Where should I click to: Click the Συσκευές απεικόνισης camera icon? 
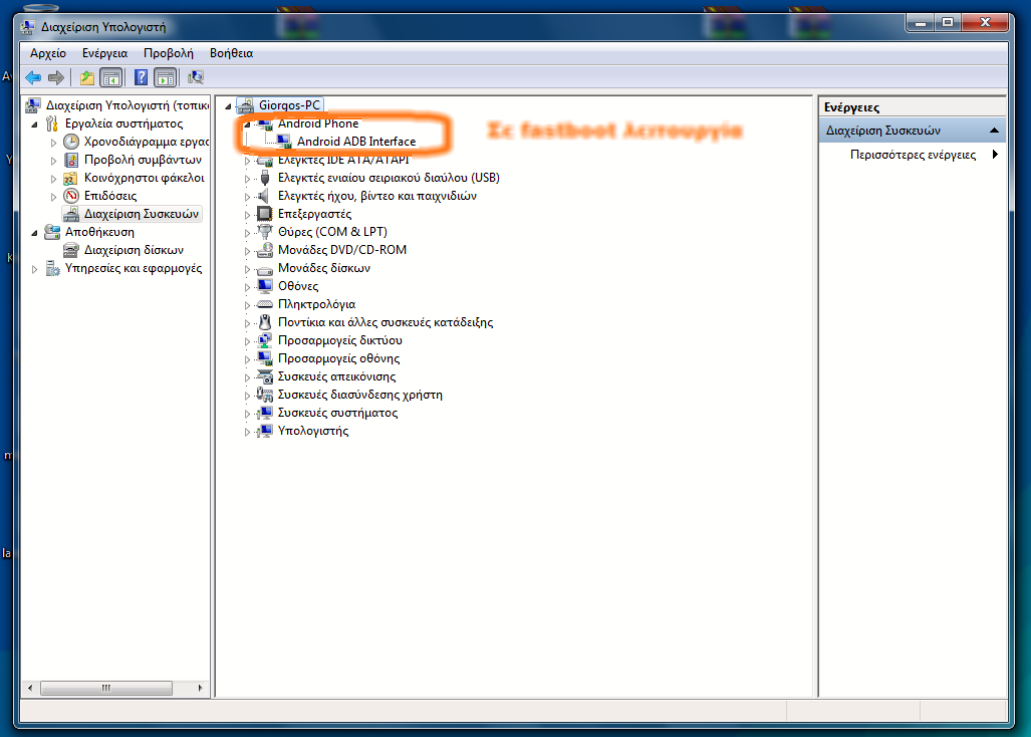tap(265, 377)
